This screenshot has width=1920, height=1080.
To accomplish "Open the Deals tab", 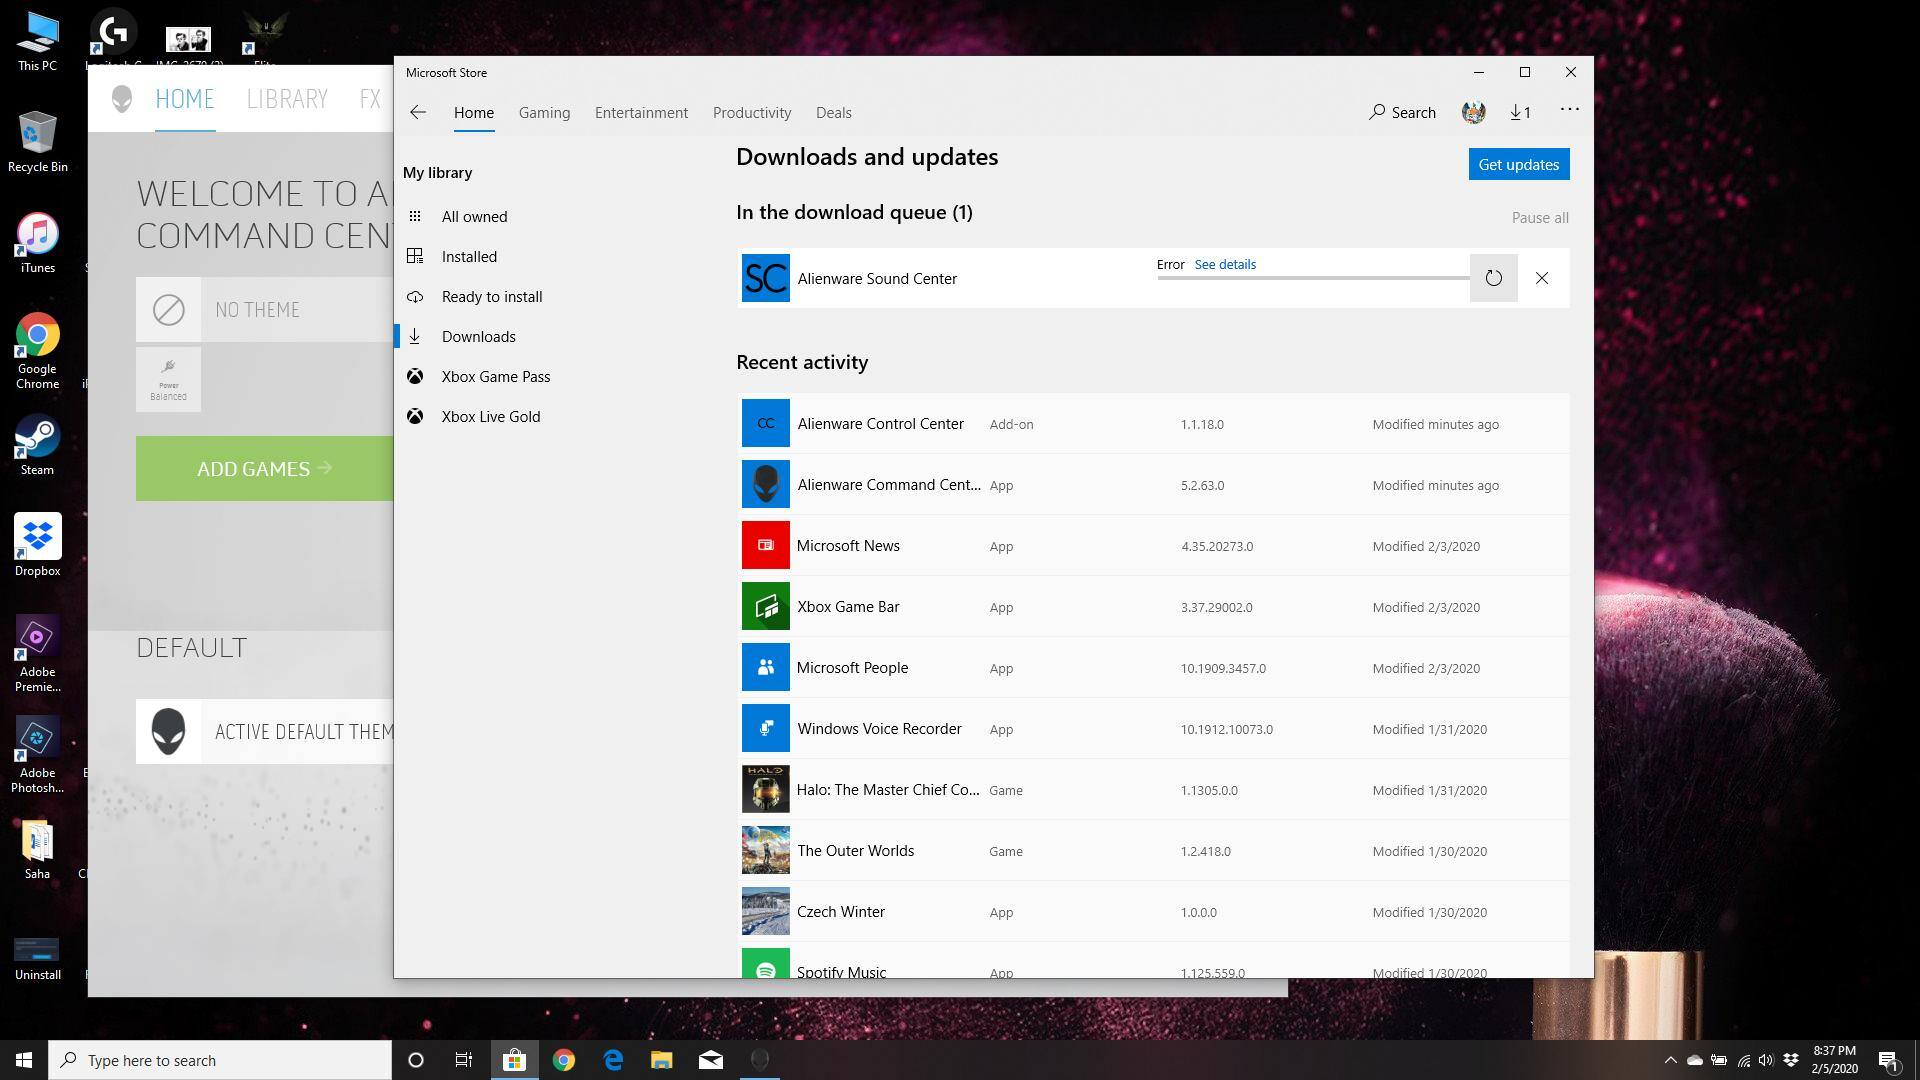I will coord(833,113).
